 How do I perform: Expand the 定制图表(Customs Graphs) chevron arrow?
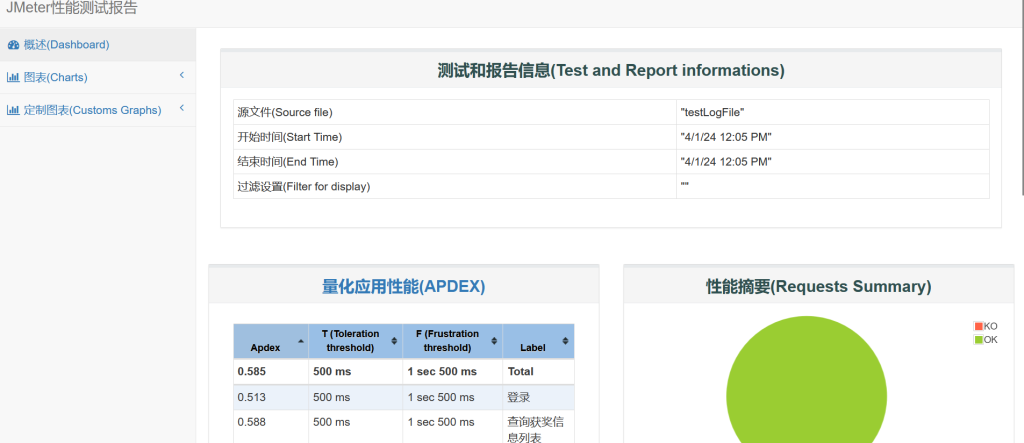tap(182, 109)
